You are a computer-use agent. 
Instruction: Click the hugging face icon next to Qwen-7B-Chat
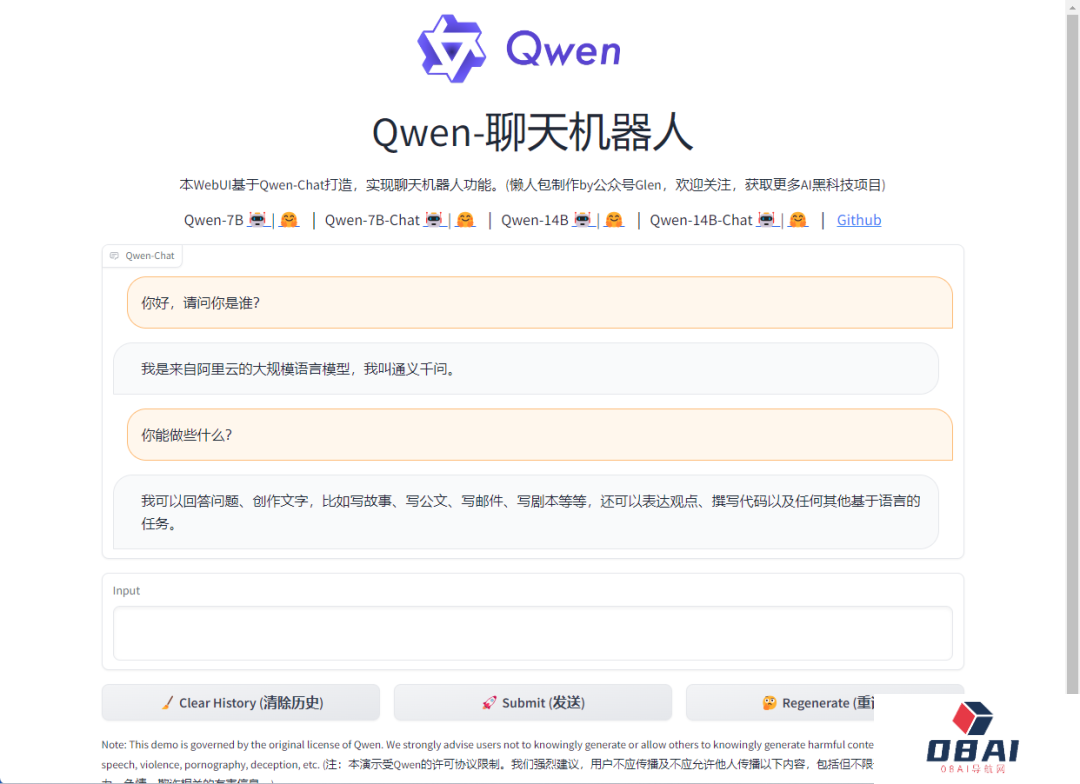(465, 220)
